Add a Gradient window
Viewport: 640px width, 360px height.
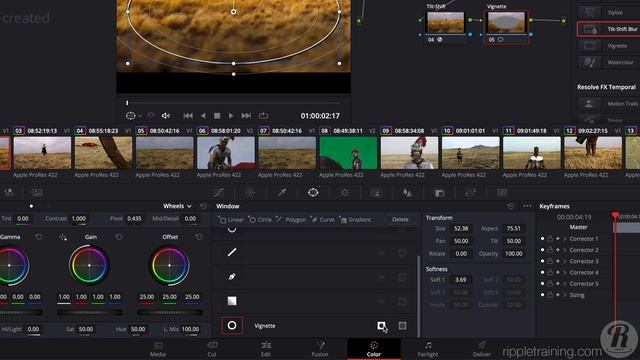pyautogui.click(x=355, y=220)
